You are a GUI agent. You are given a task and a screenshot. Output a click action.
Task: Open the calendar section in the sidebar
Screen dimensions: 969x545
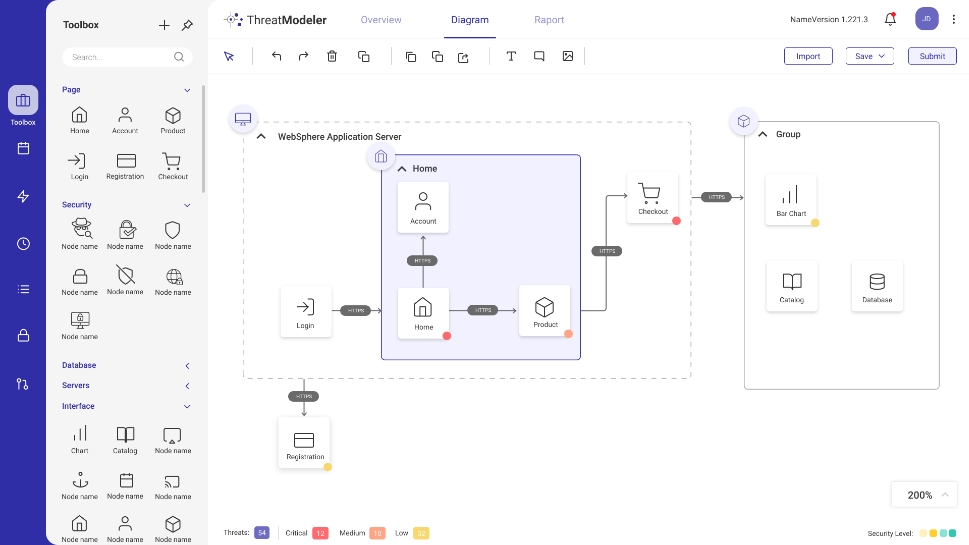coord(23,148)
